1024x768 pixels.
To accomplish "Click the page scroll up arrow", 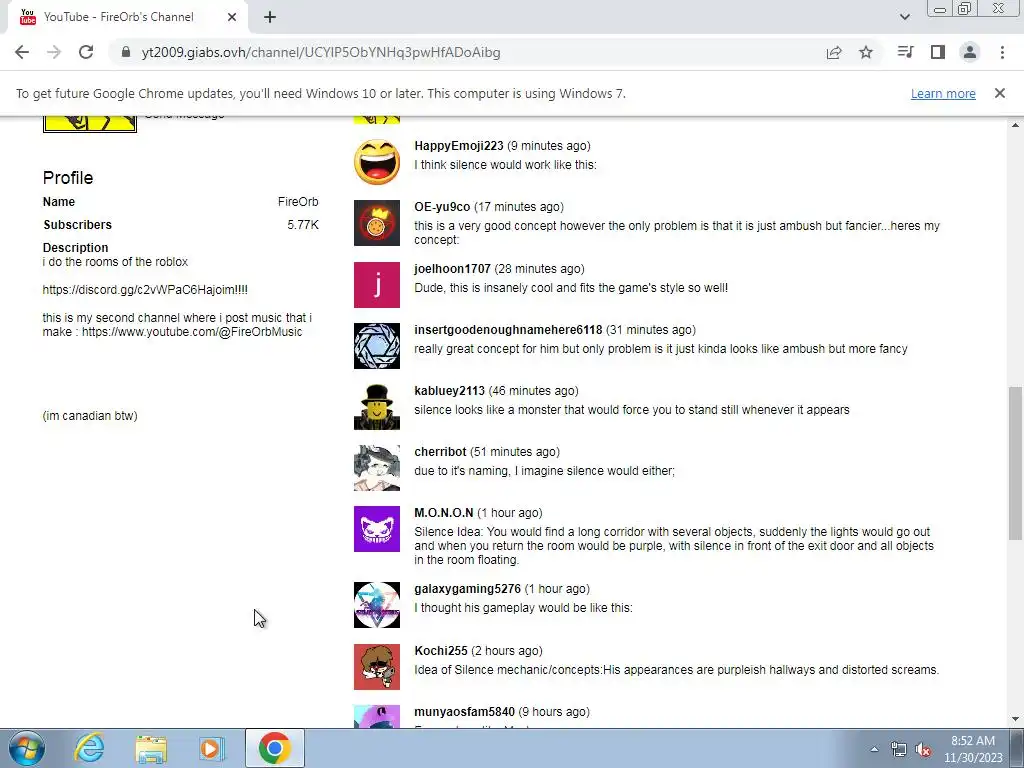I will tap(1016, 125).
